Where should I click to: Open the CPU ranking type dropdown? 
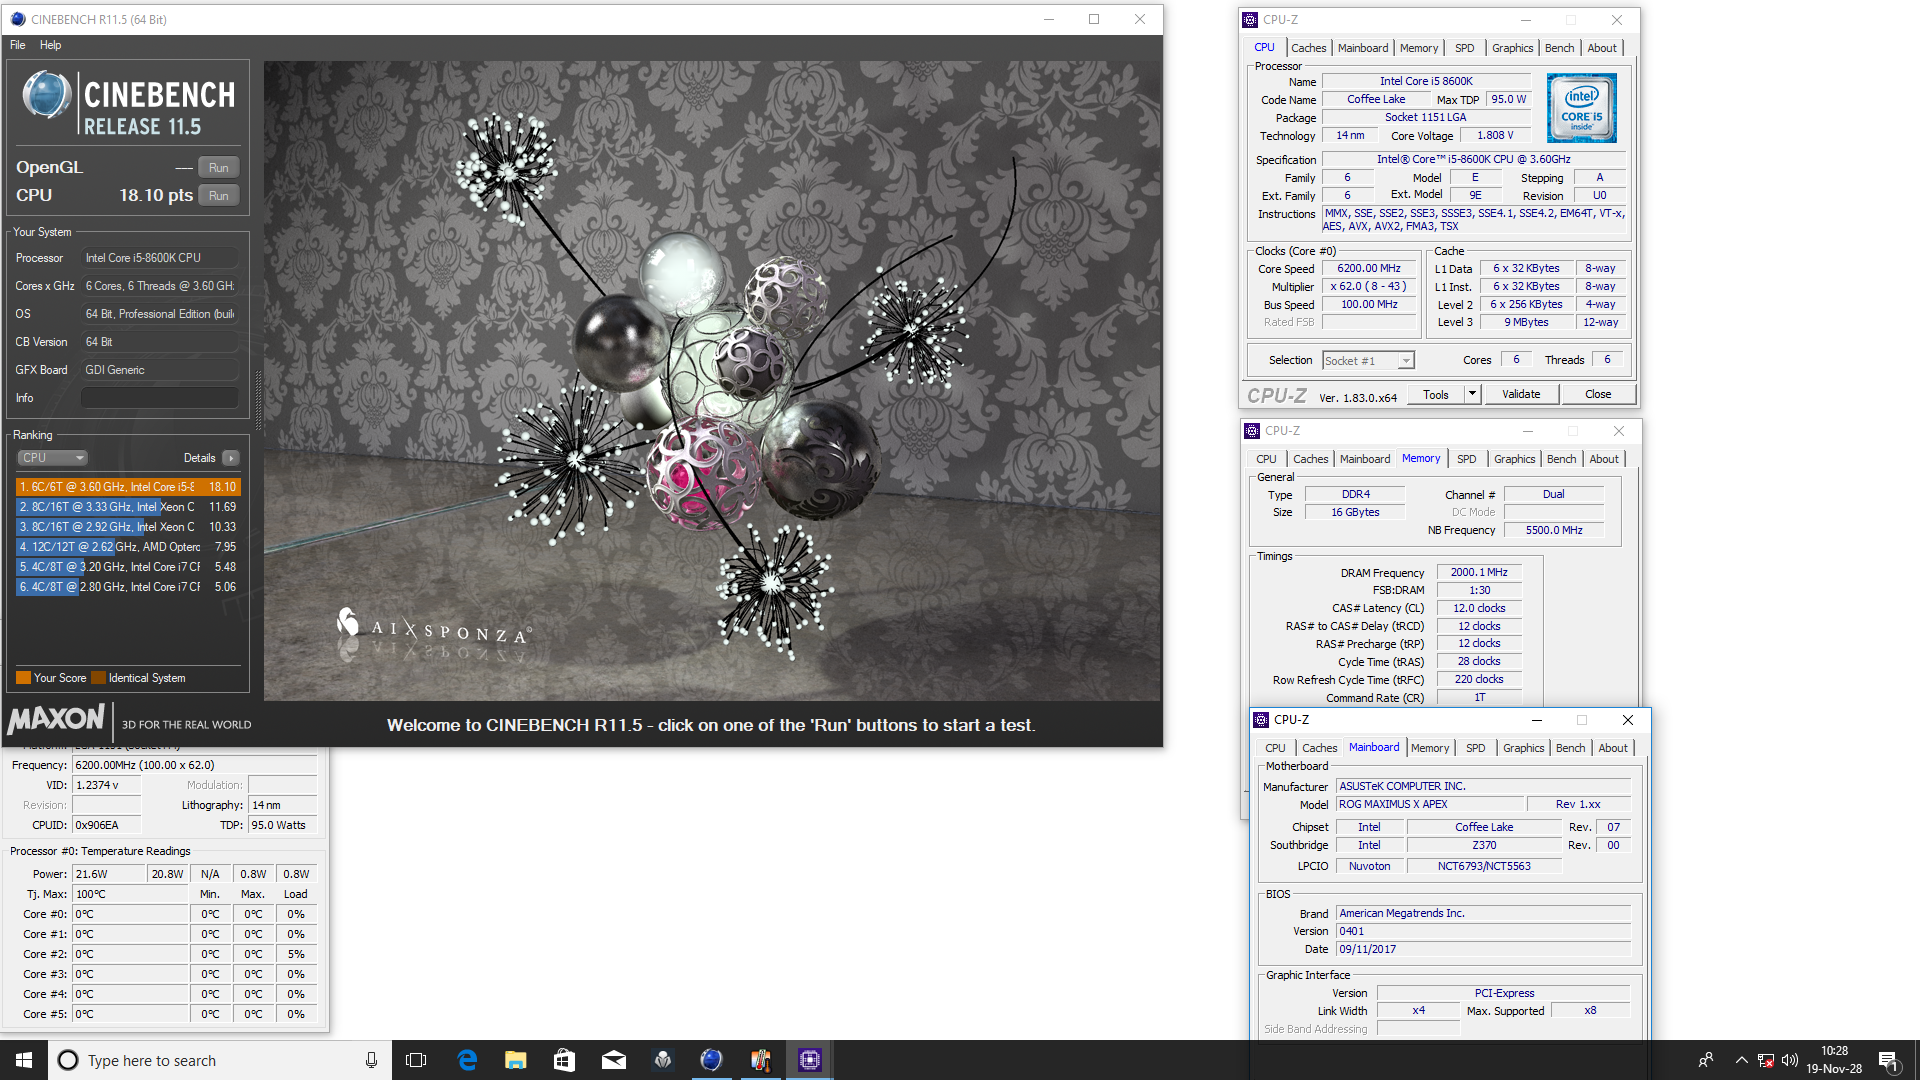(x=53, y=458)
